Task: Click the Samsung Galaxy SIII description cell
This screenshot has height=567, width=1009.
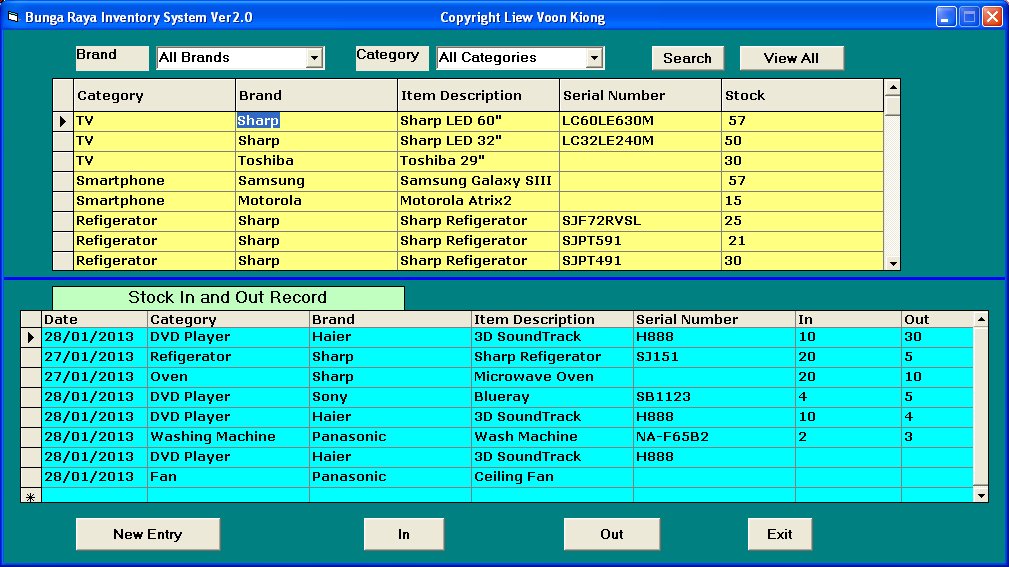Action: [478, 181]
